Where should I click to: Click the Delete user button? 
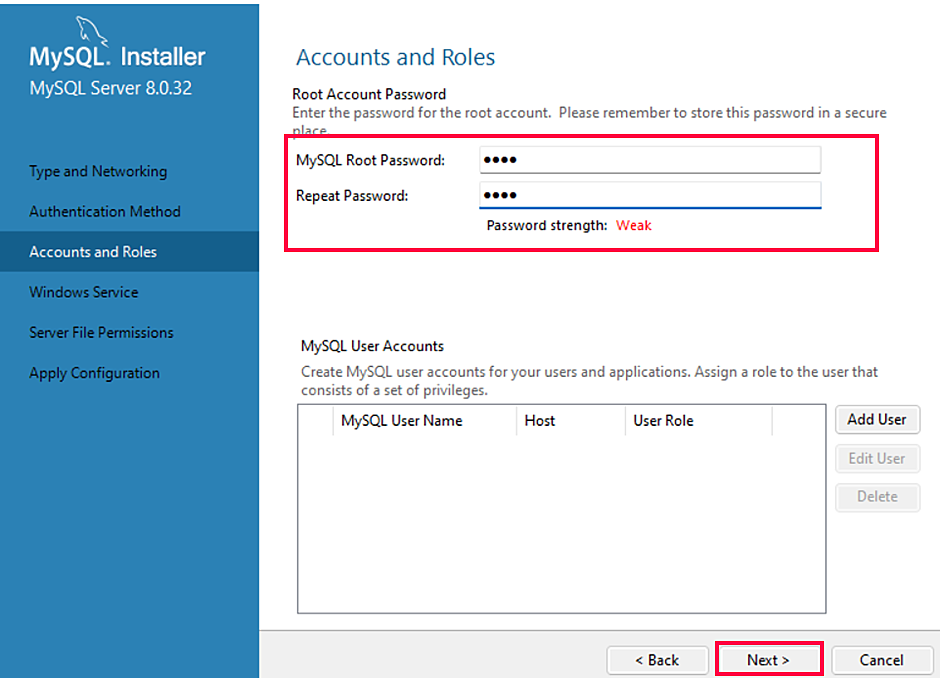point(877,497)
